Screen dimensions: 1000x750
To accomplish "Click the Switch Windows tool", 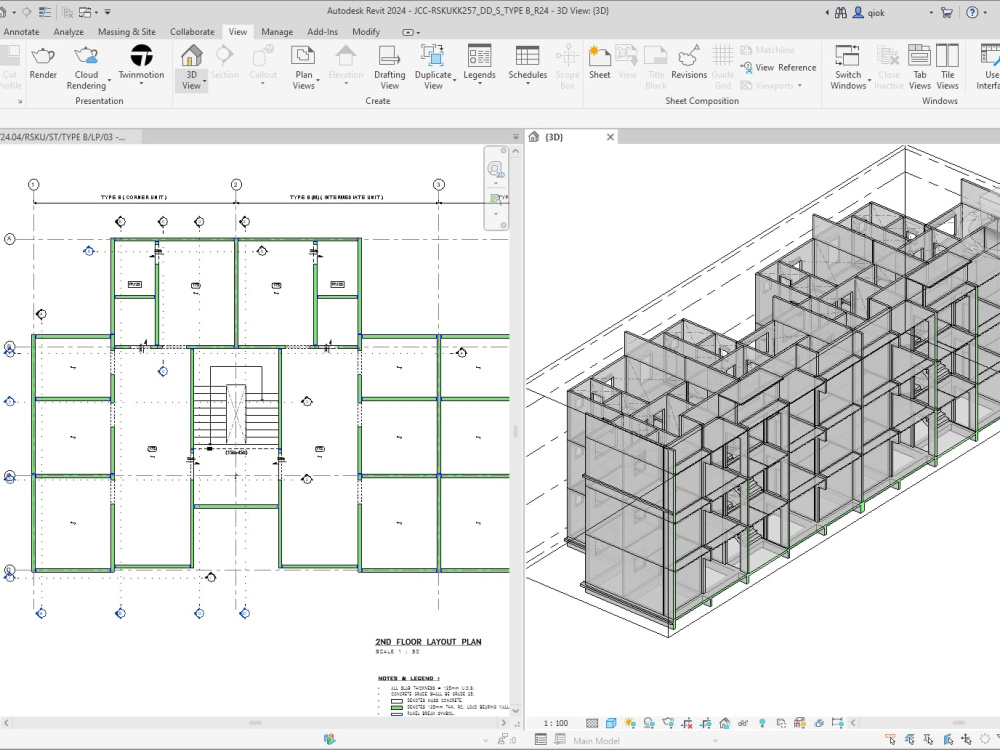I will (x=848, y=68).
